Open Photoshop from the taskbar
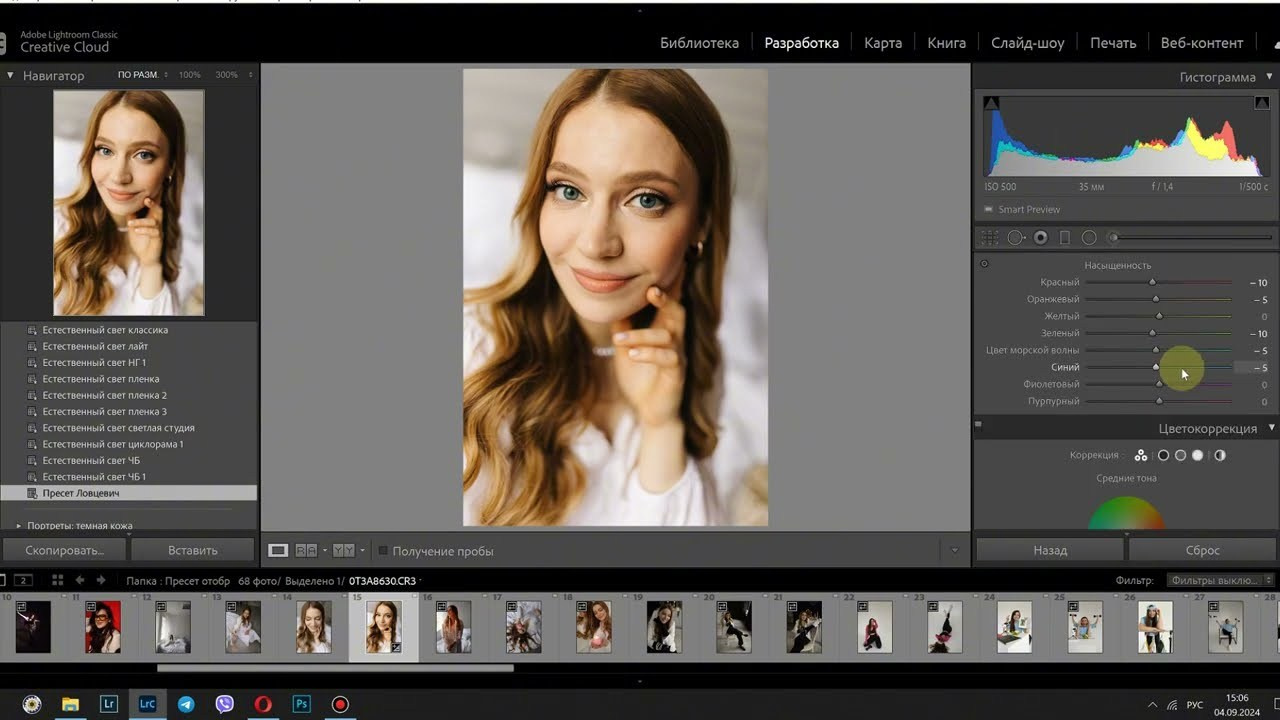Image resolution: width=1280 pixels, height=720 pixels. click(301, 704)
